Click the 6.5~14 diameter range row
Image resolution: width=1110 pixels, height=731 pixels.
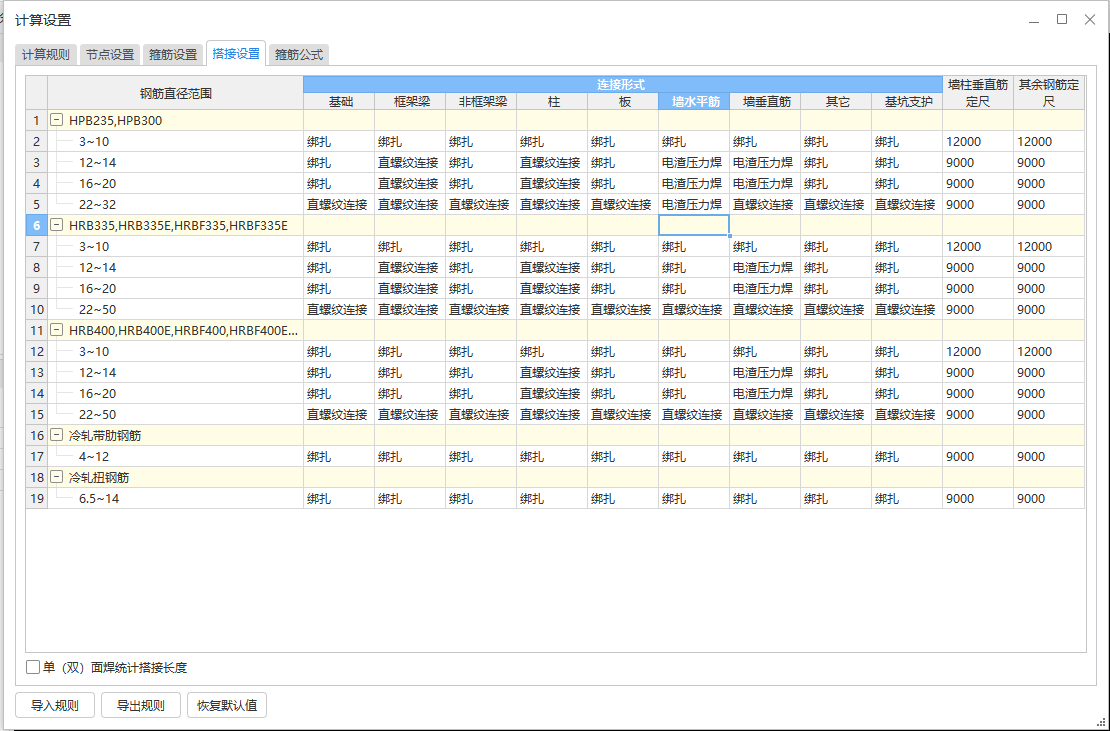click(99, 499)
